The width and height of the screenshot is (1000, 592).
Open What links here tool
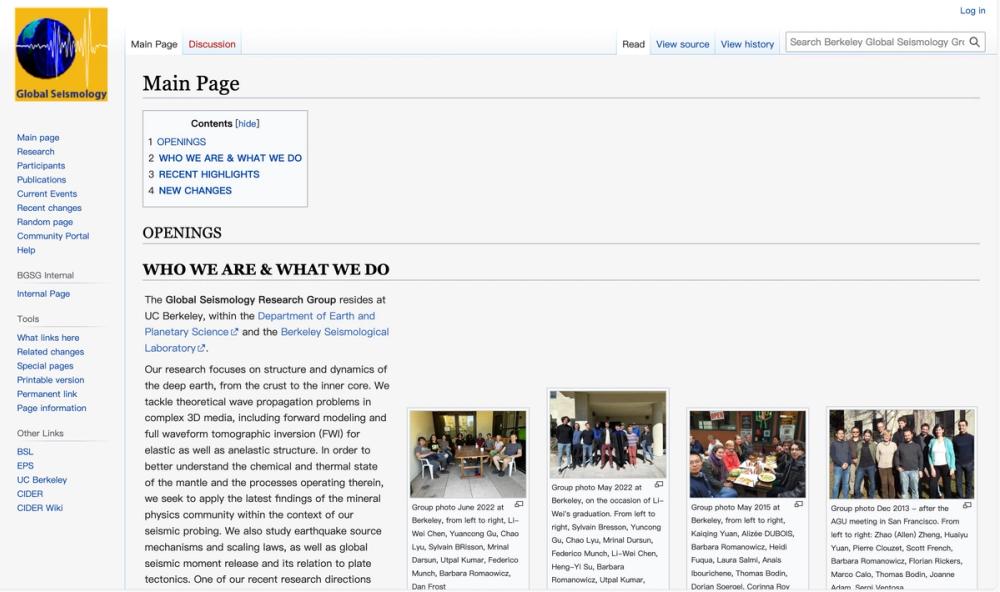coord(48,337)
